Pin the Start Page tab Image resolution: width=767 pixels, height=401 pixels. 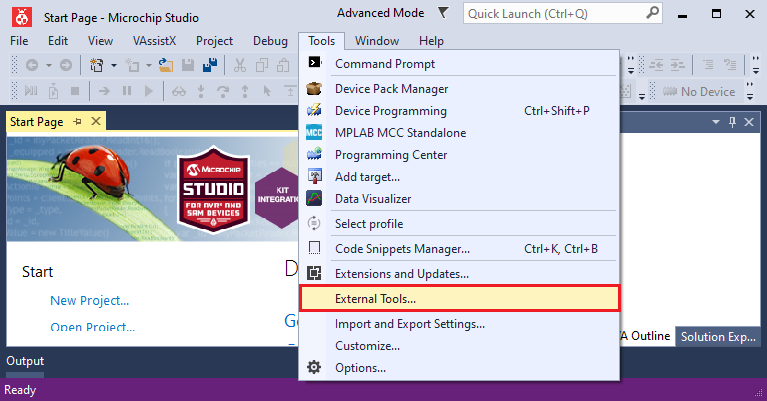77,121
